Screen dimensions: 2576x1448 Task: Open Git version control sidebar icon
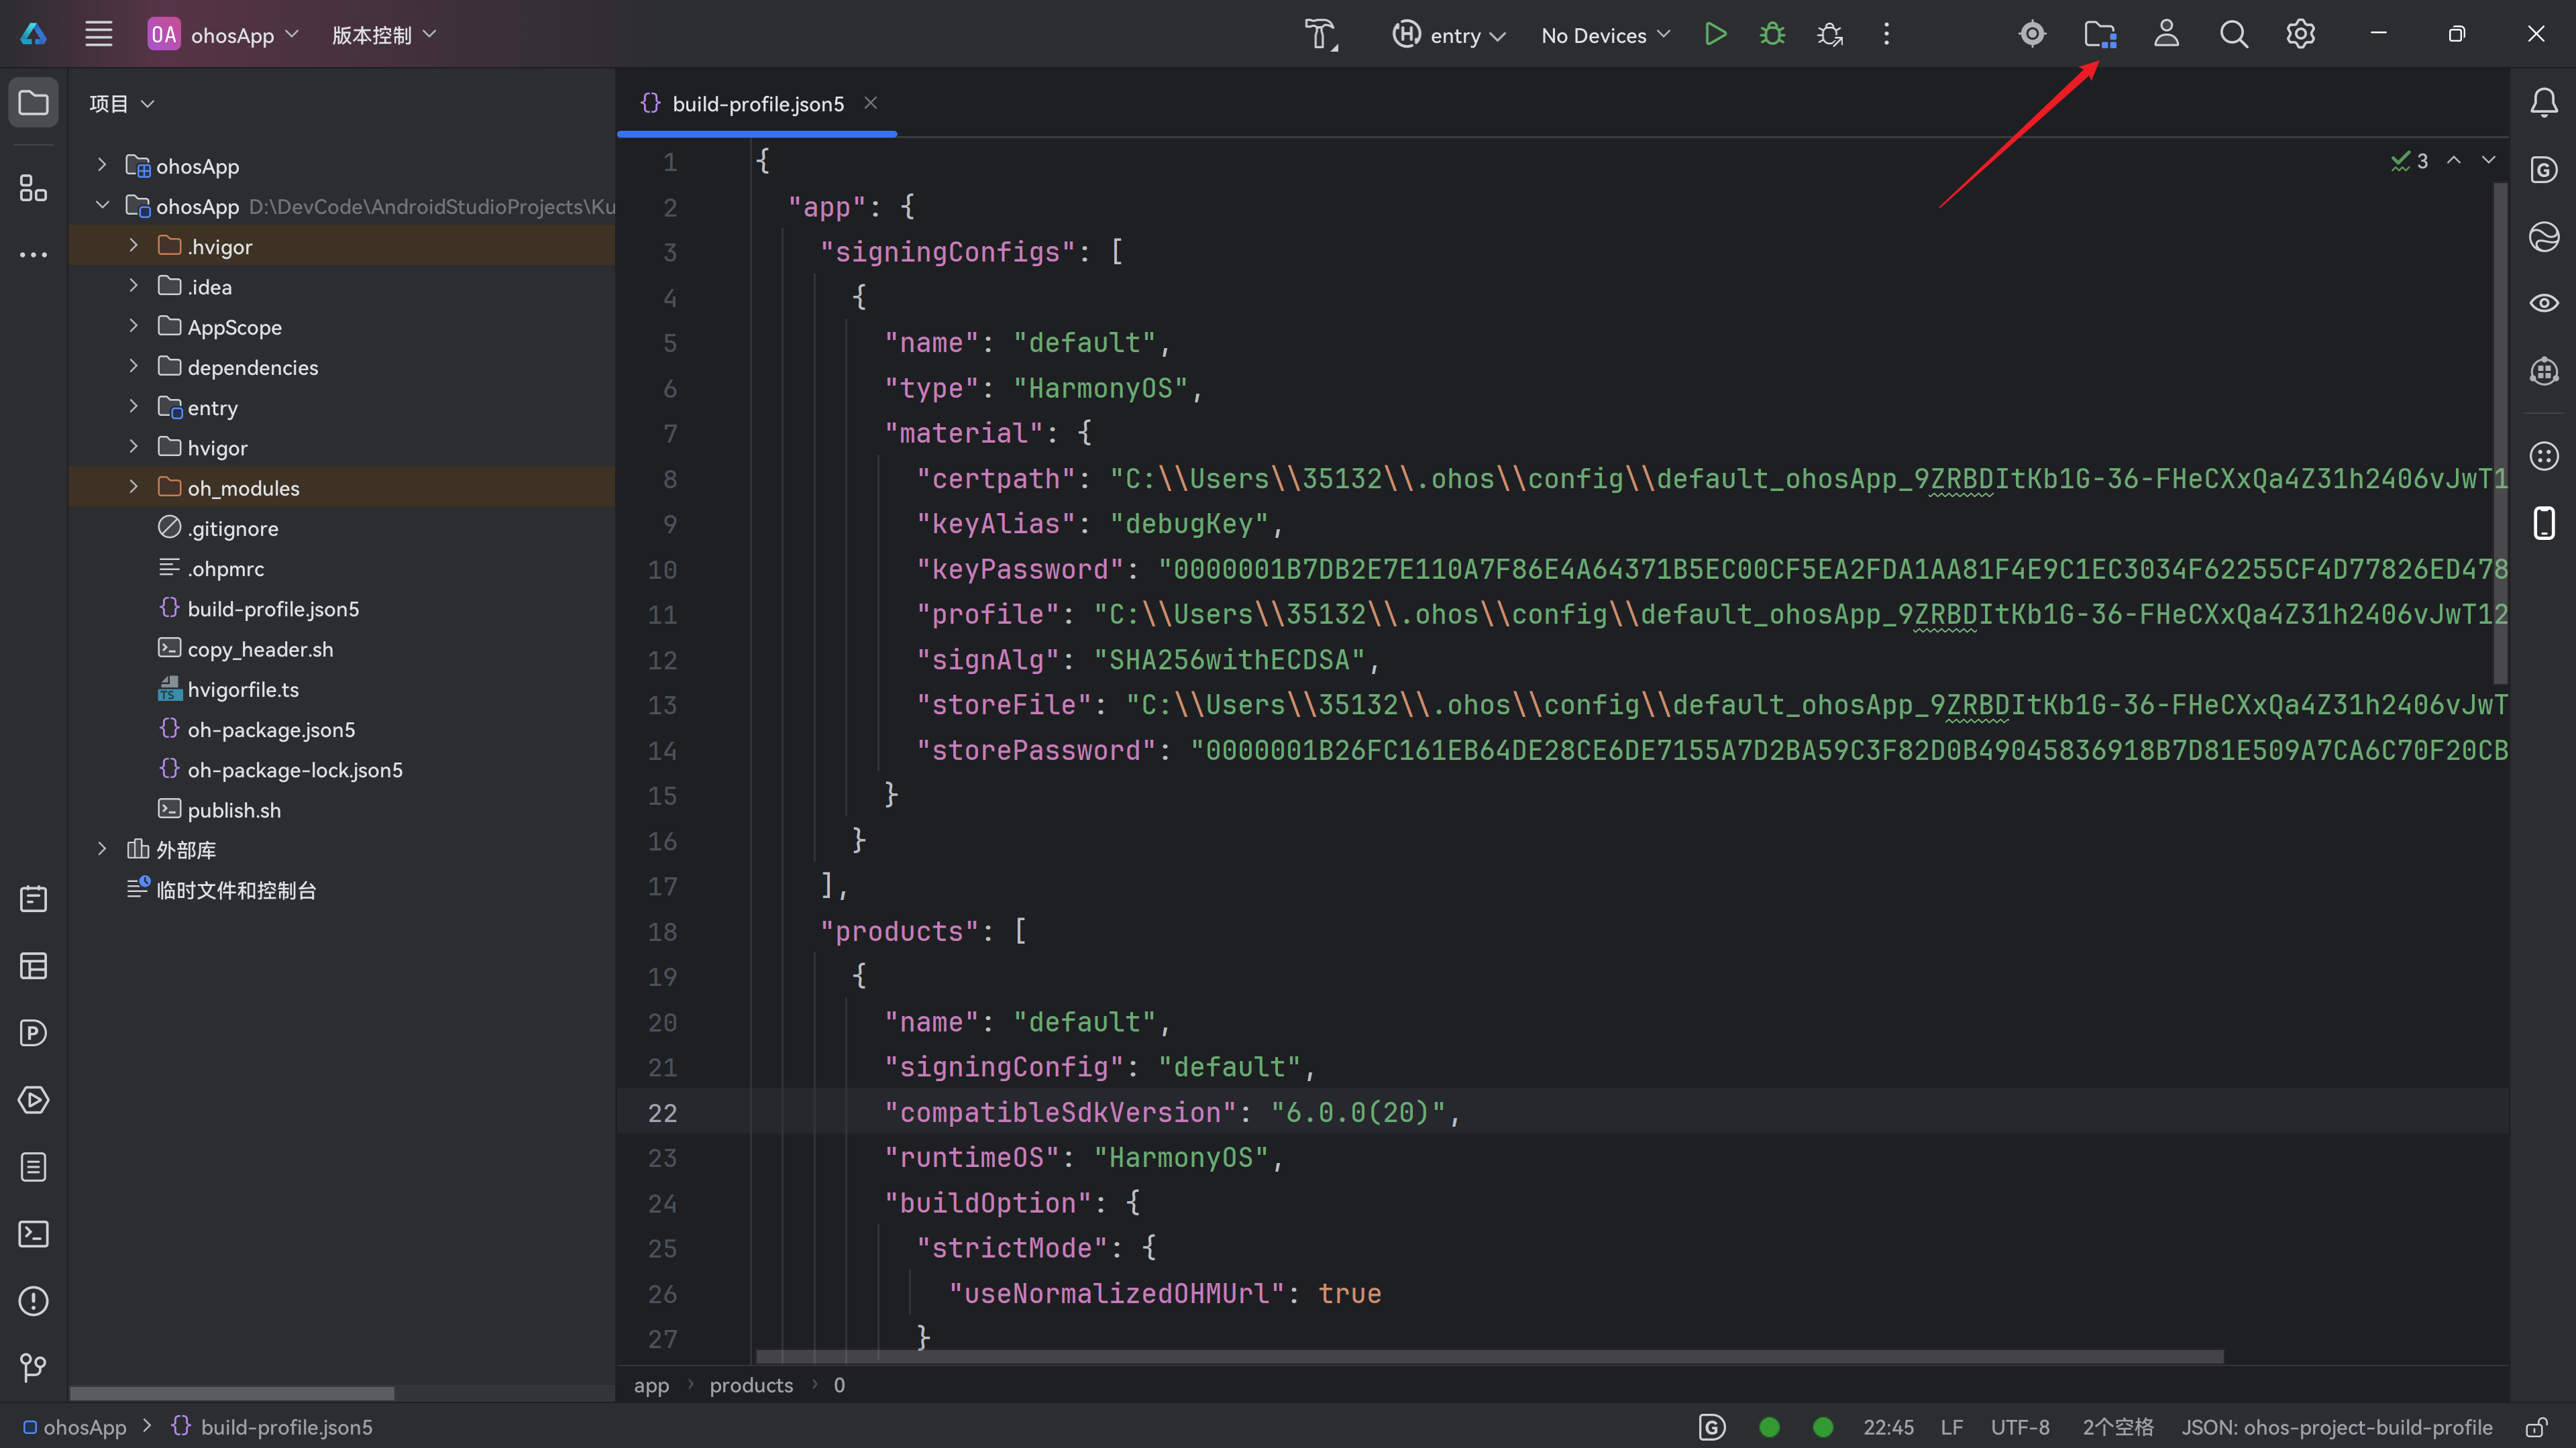click(33, 1367)
